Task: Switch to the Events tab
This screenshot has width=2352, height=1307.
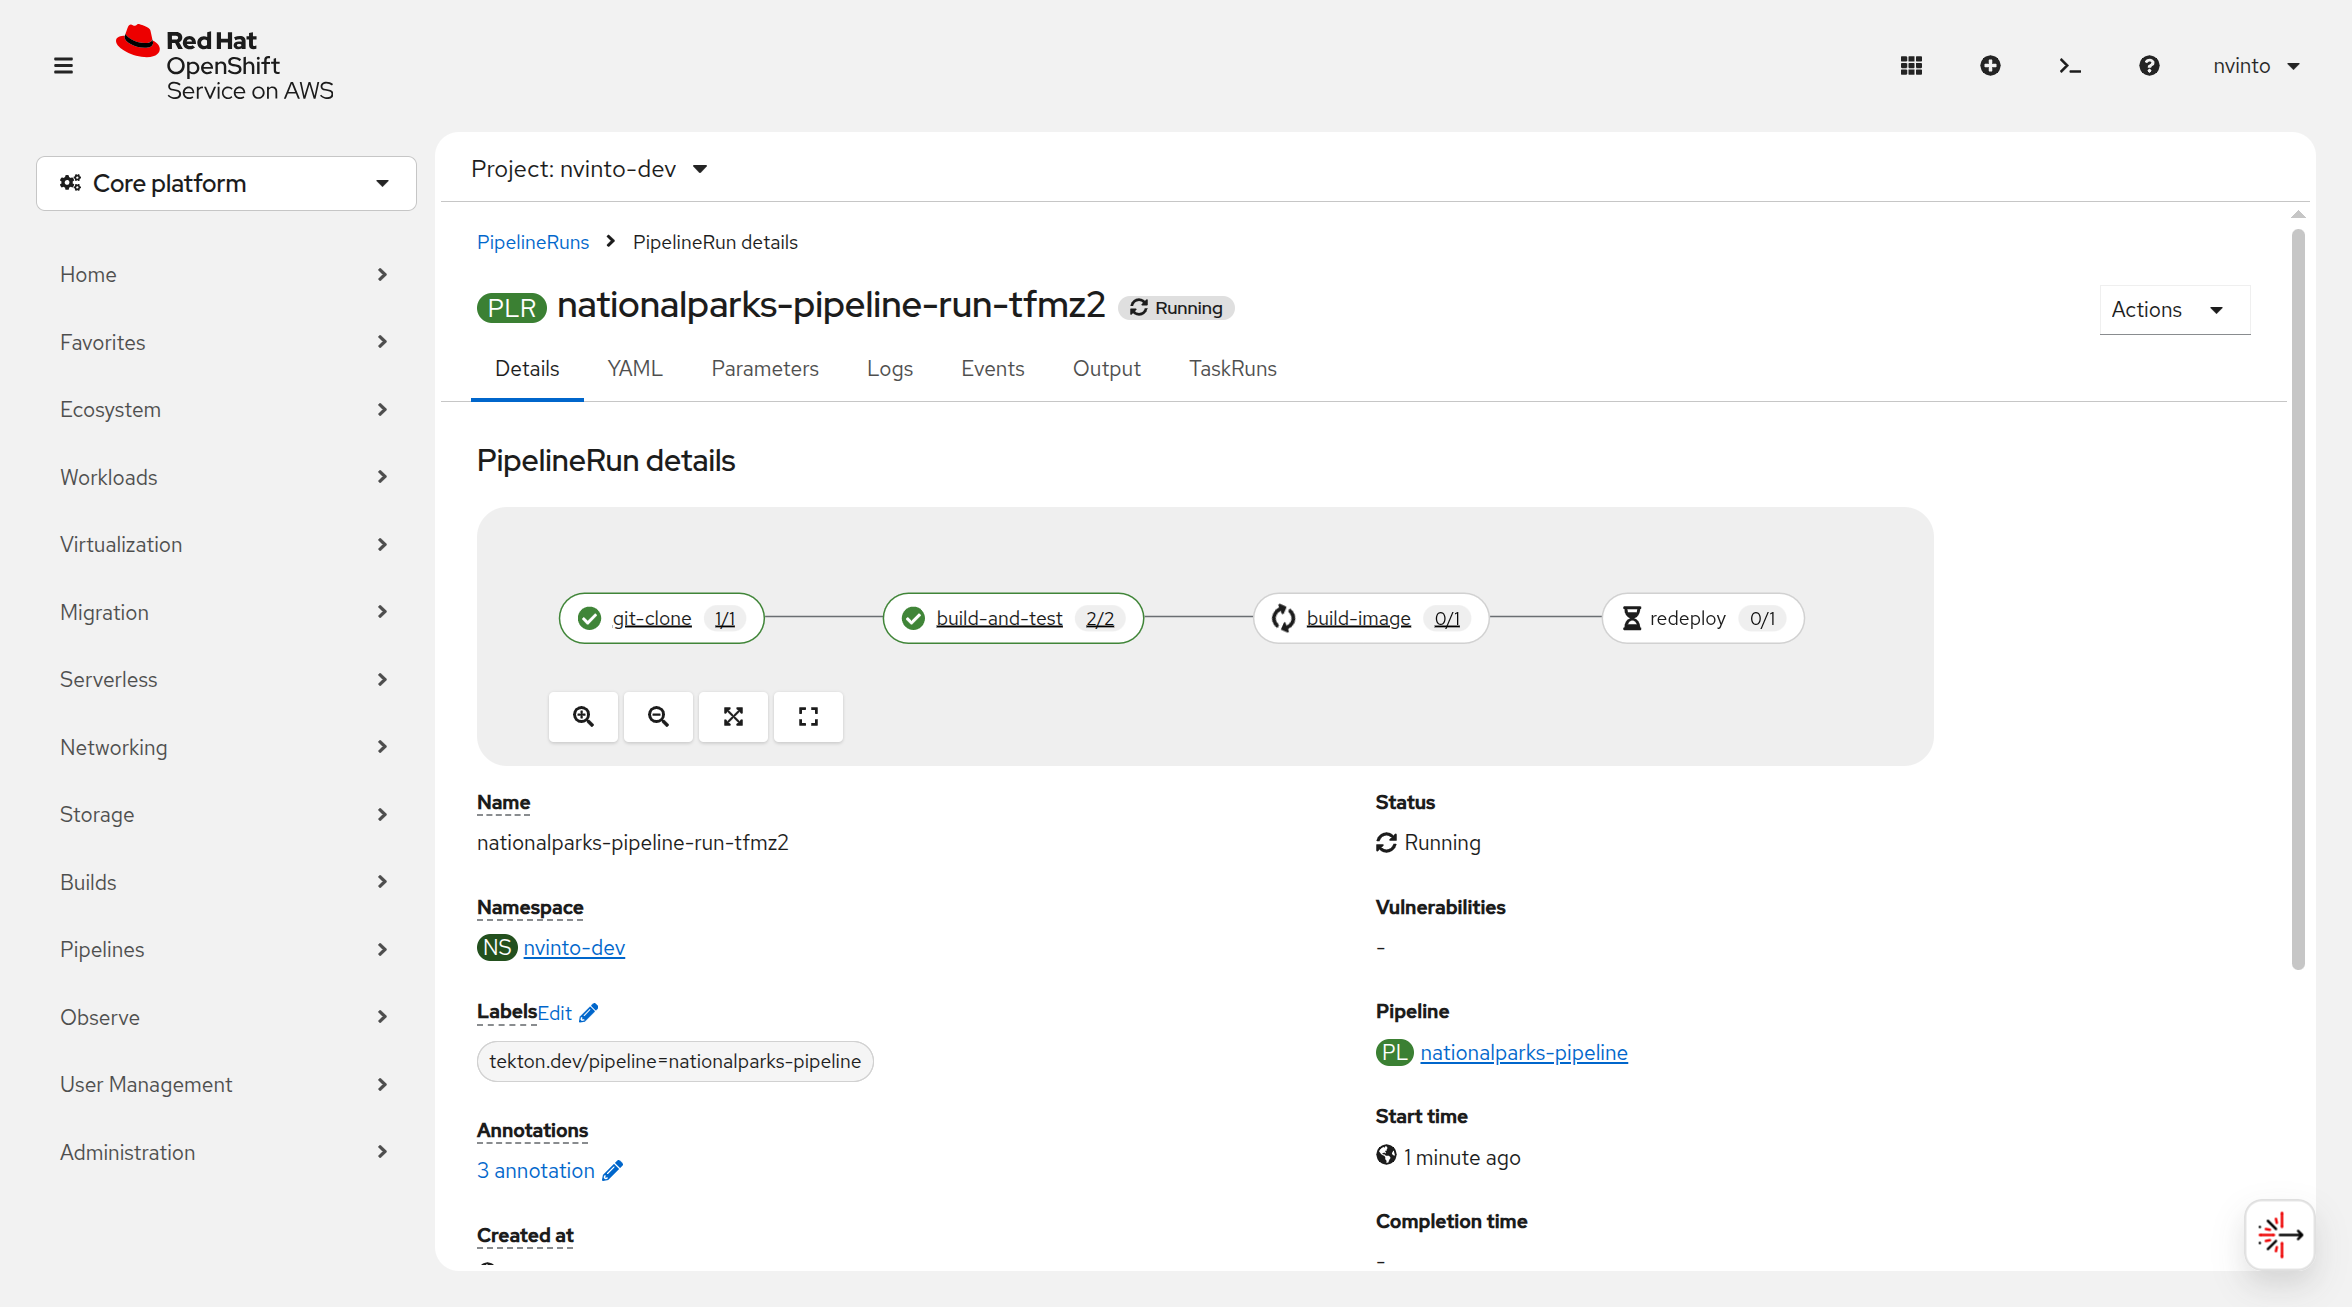Action: (993, 369)
